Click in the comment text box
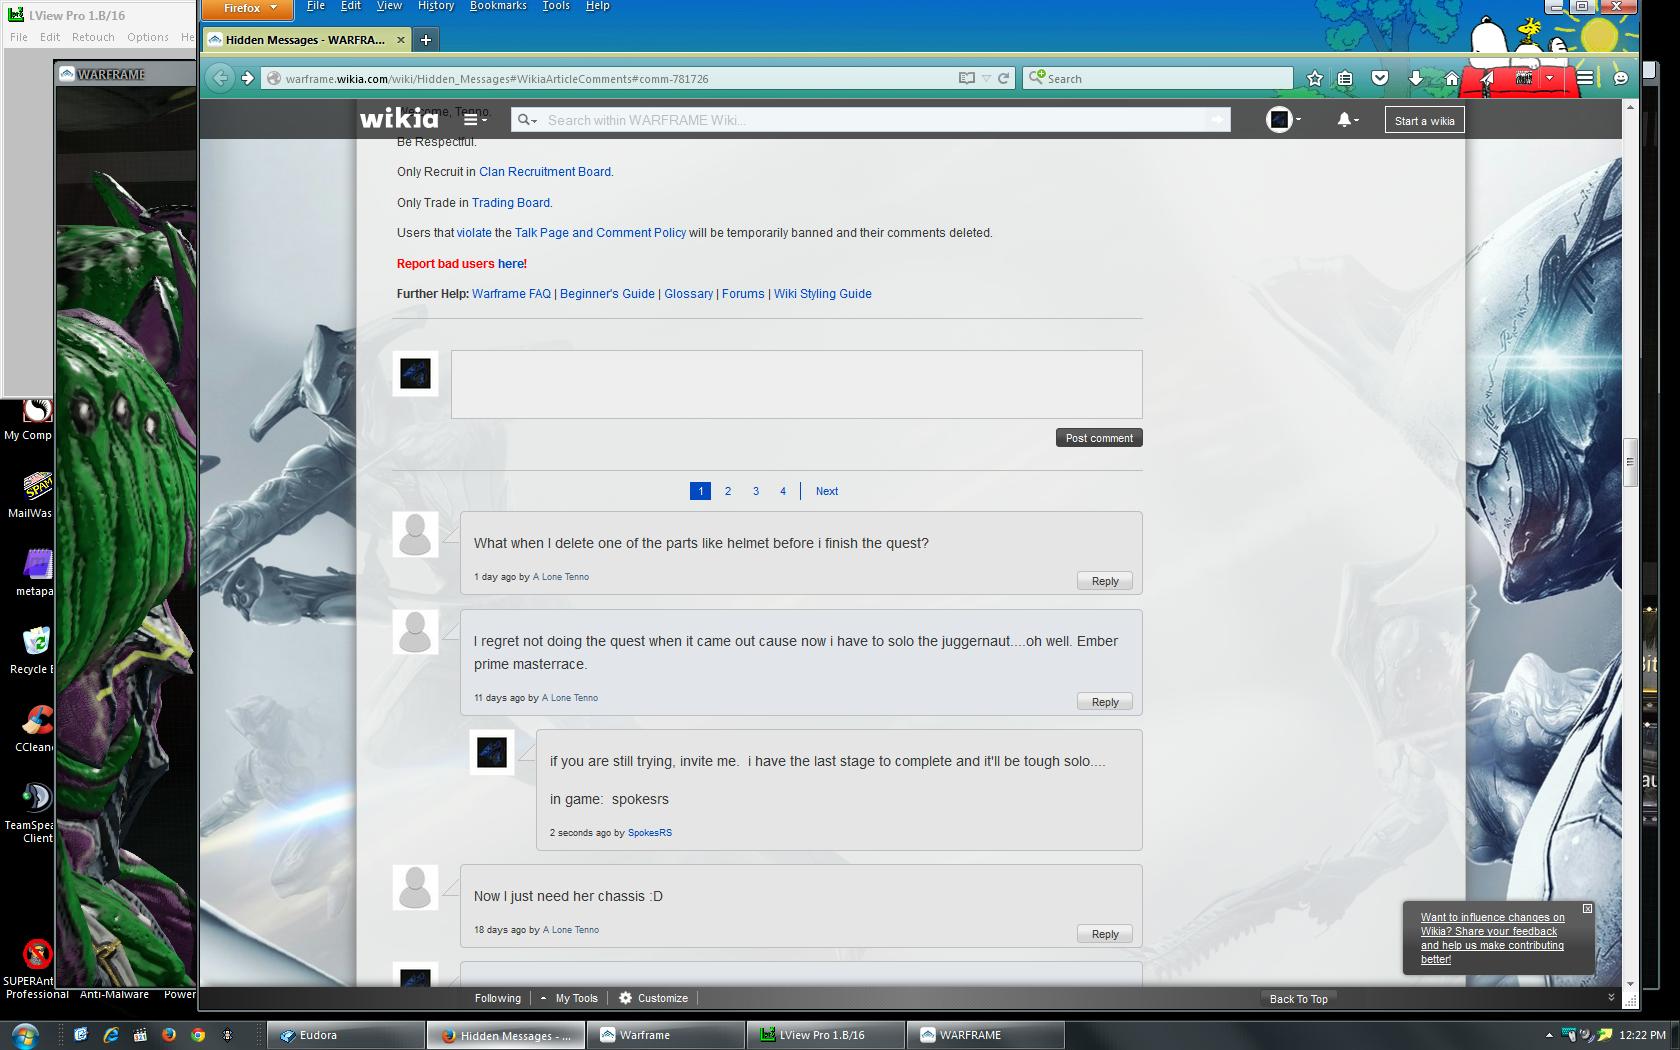Screen dimensions: 1680x1050 click(x=796, y=384)
